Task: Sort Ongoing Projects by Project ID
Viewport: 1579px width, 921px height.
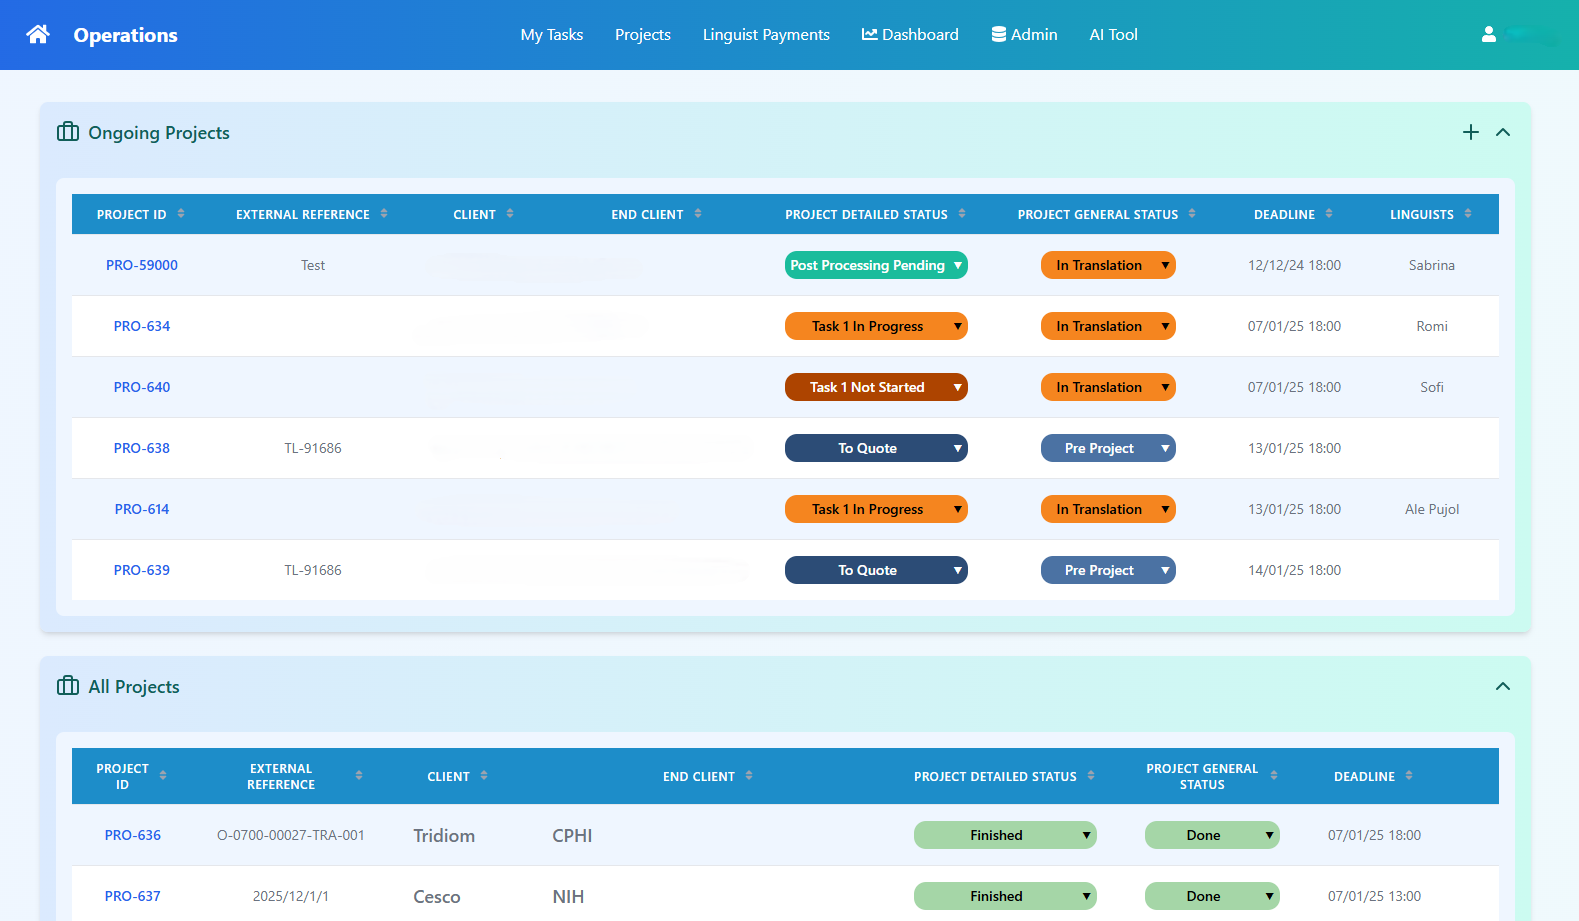Action: 181,214
